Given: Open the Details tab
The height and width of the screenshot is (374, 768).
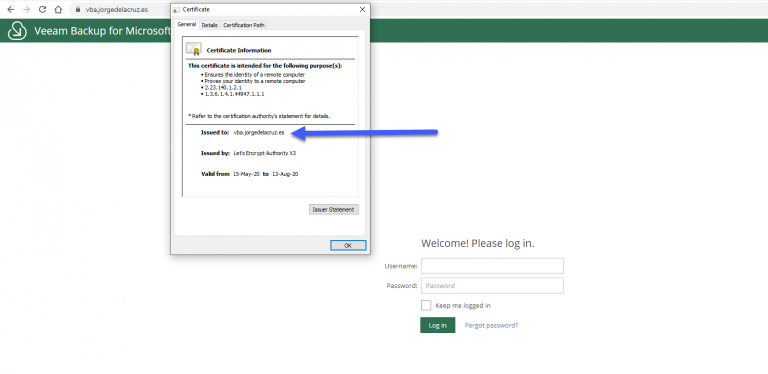Looking at the screenshot, I should 210,25.
